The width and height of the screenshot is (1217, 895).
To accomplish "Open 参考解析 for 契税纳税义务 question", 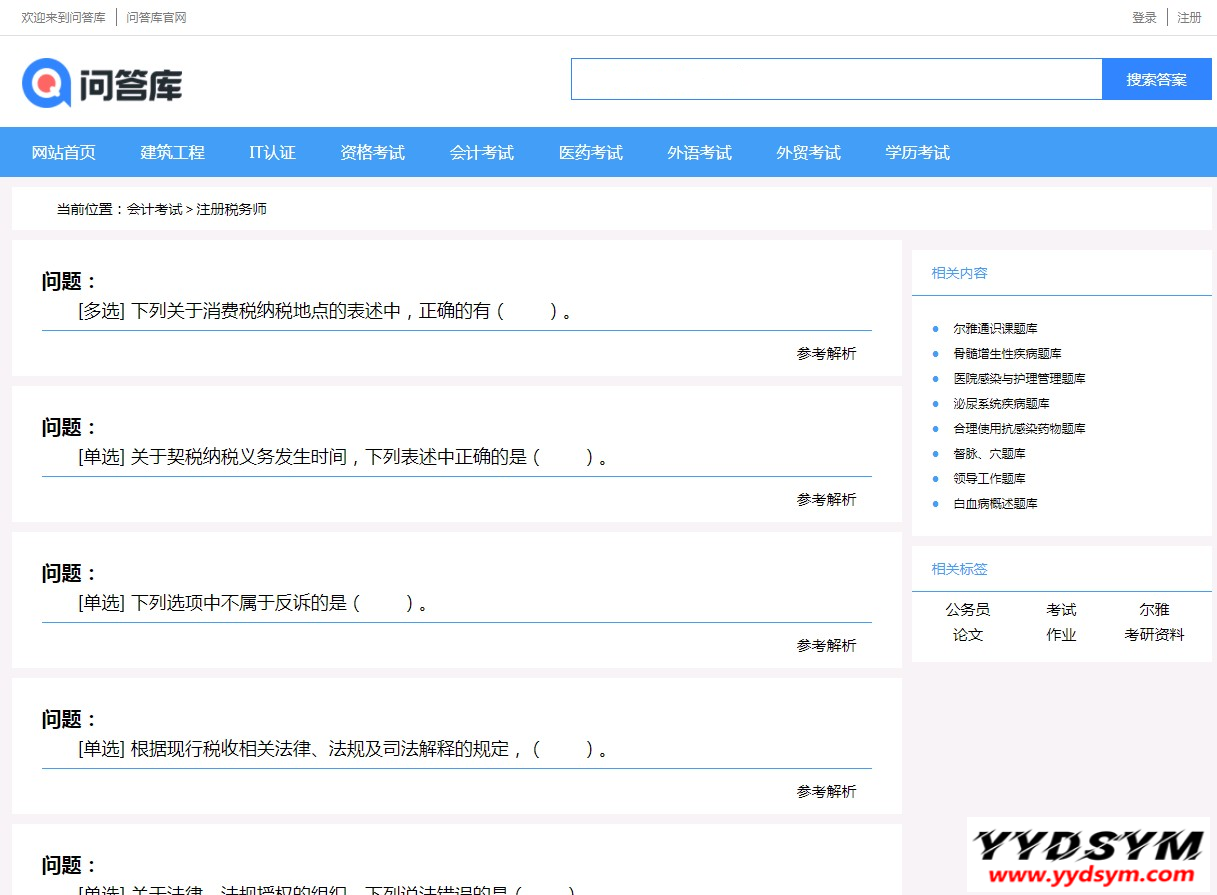I will [826, 500].
